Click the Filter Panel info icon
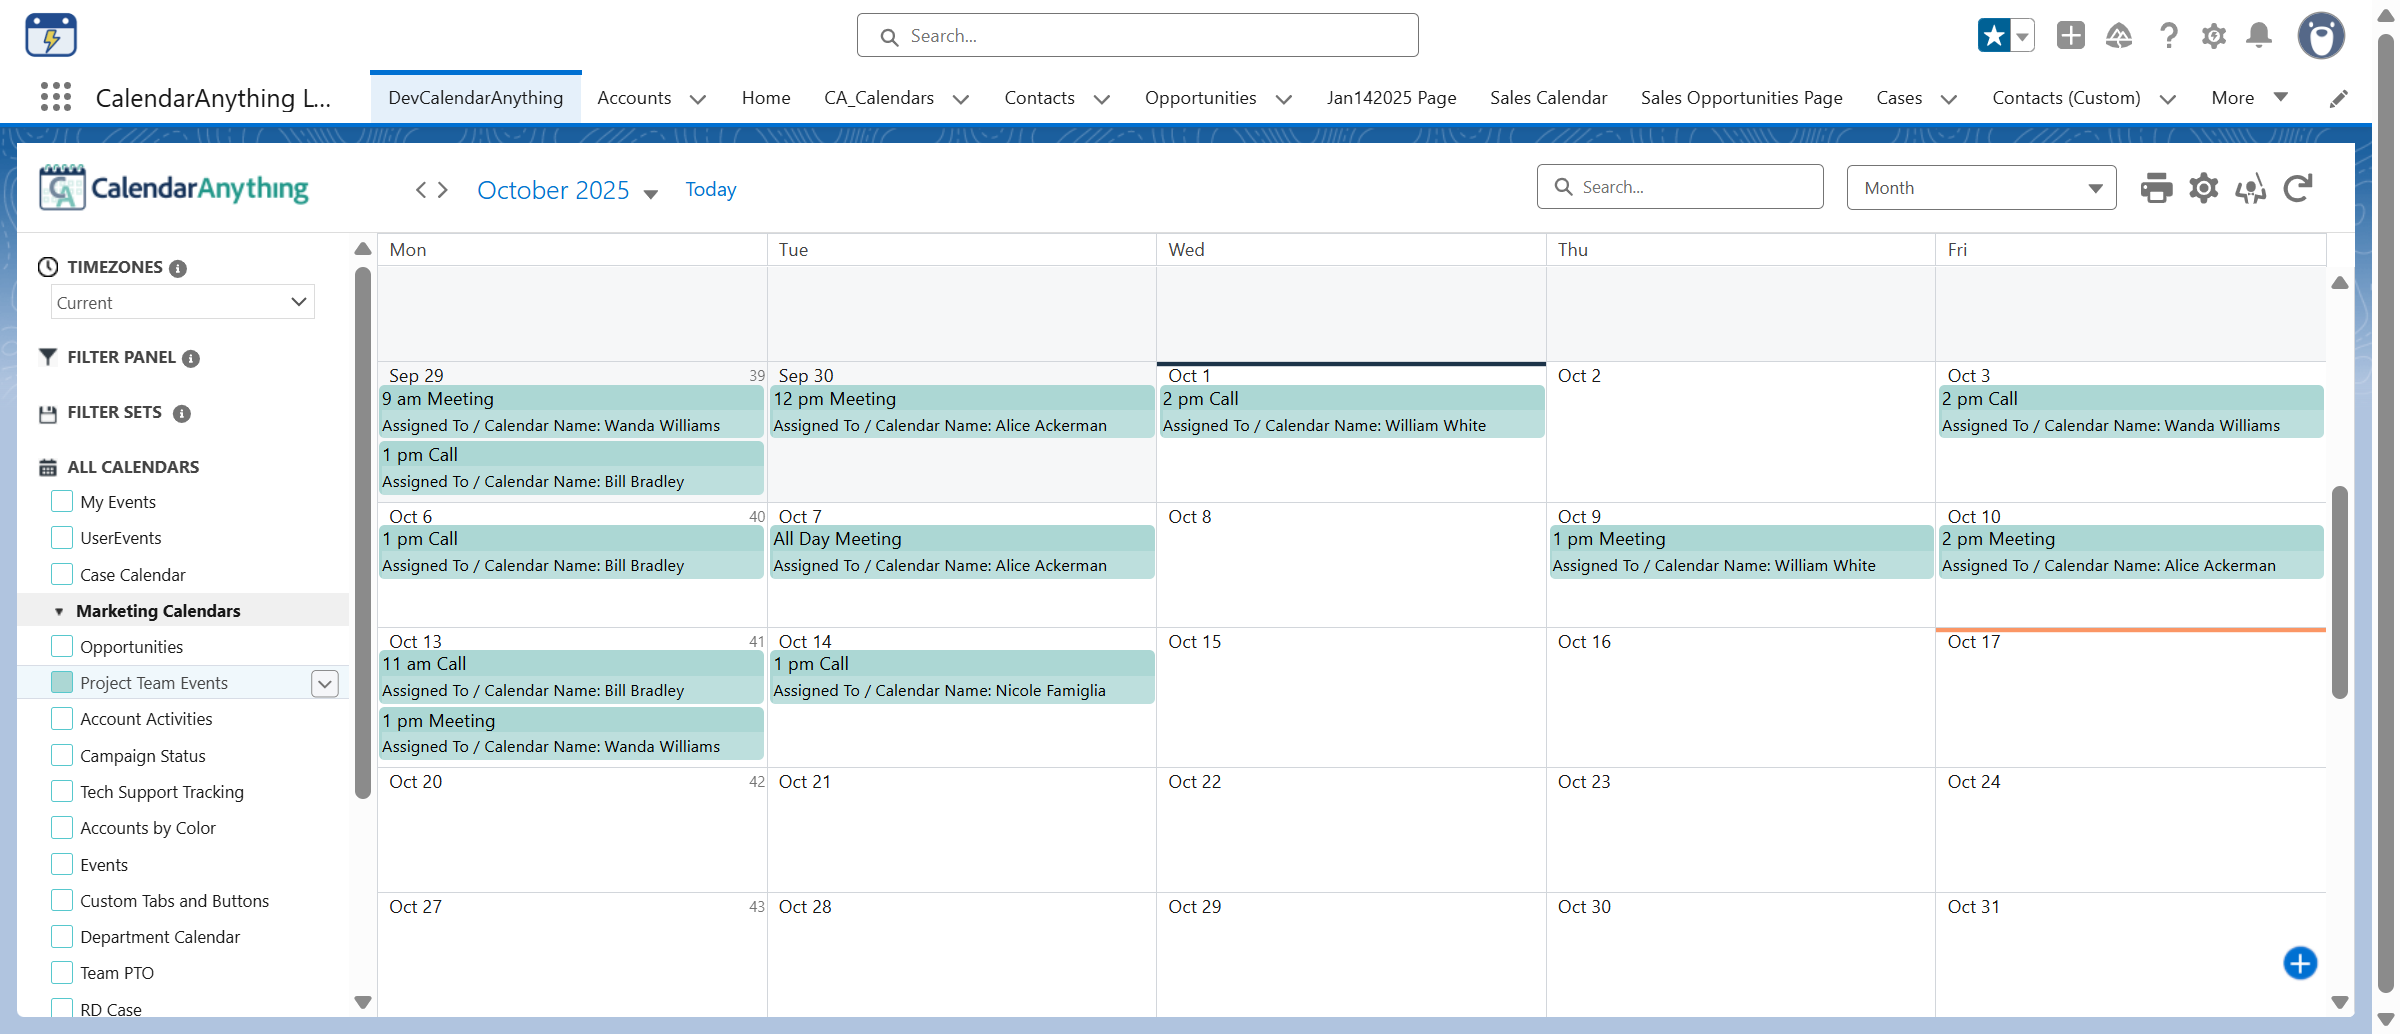This screenshot has height=1034, width=2400. tap(191, 358)
